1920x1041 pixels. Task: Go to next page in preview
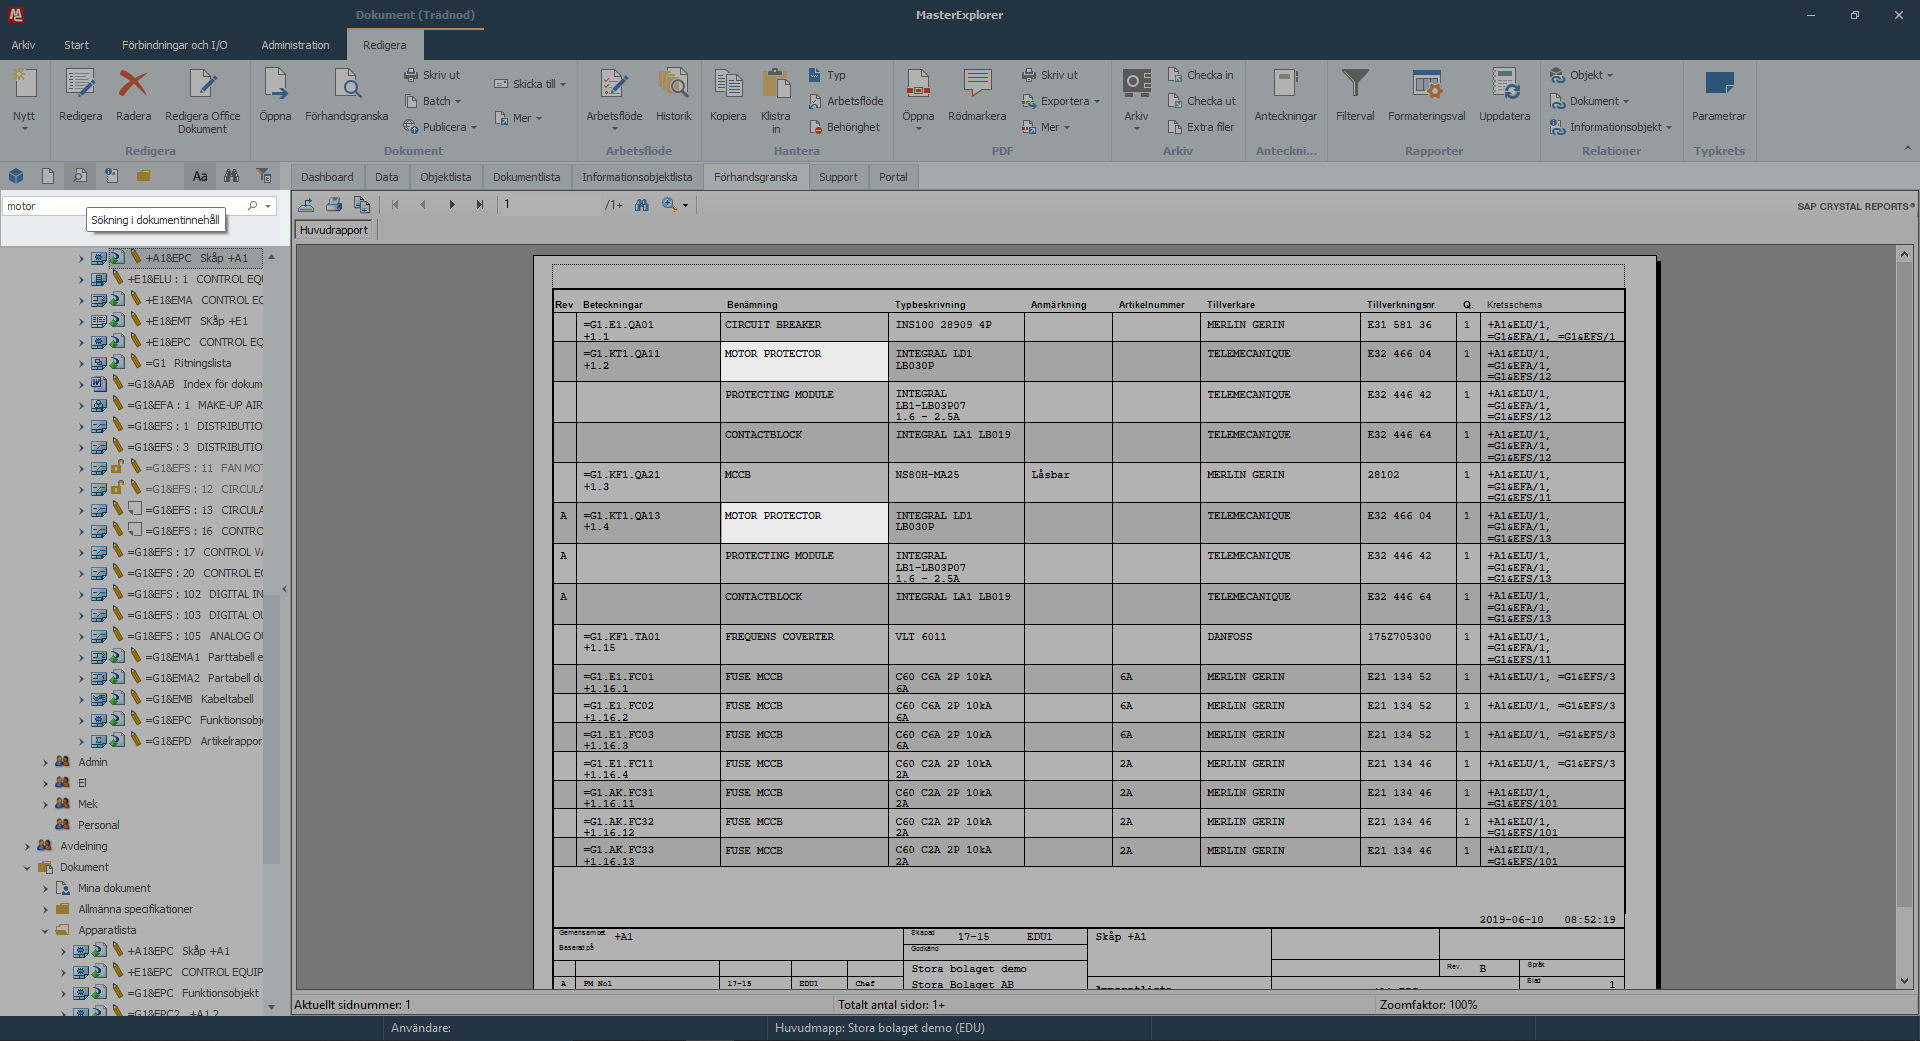click(x=452, y=205)
